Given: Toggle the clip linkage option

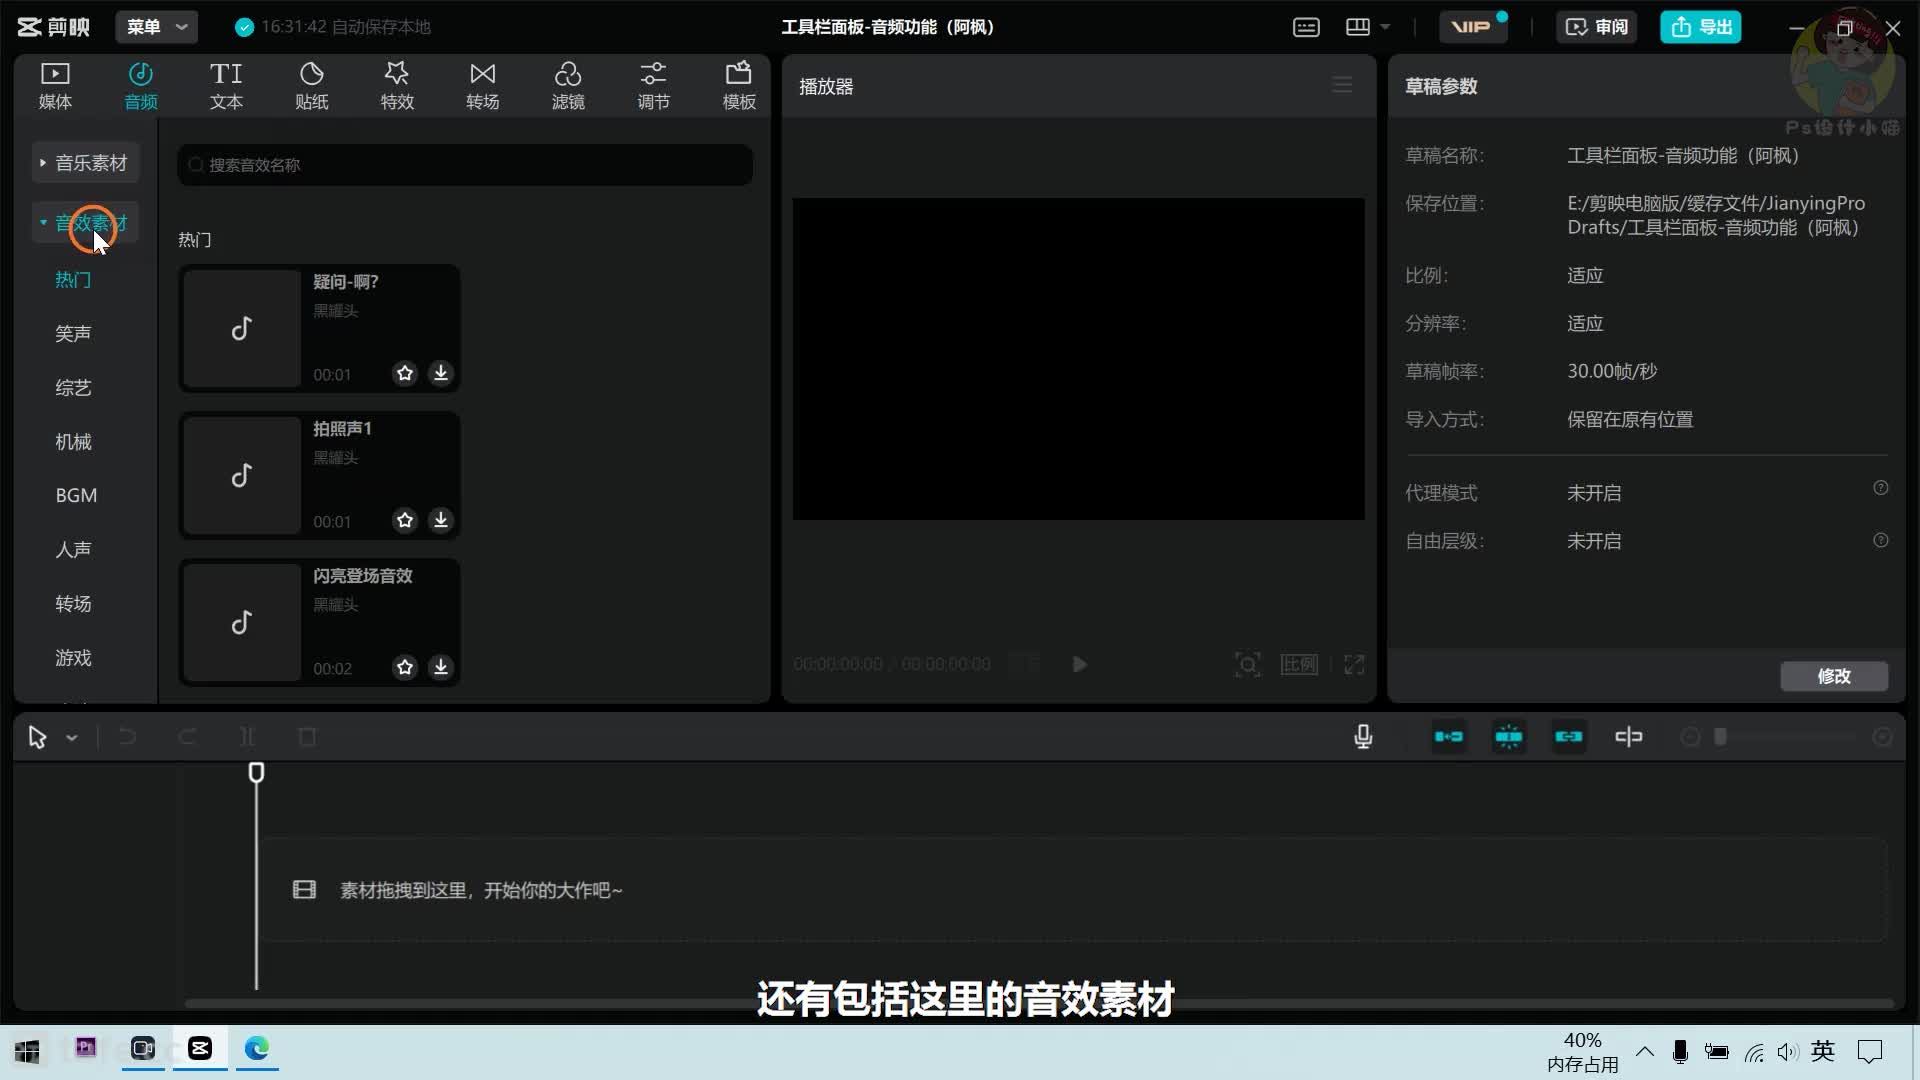Looking at the screenshot, I should [x=1569, y=737].
